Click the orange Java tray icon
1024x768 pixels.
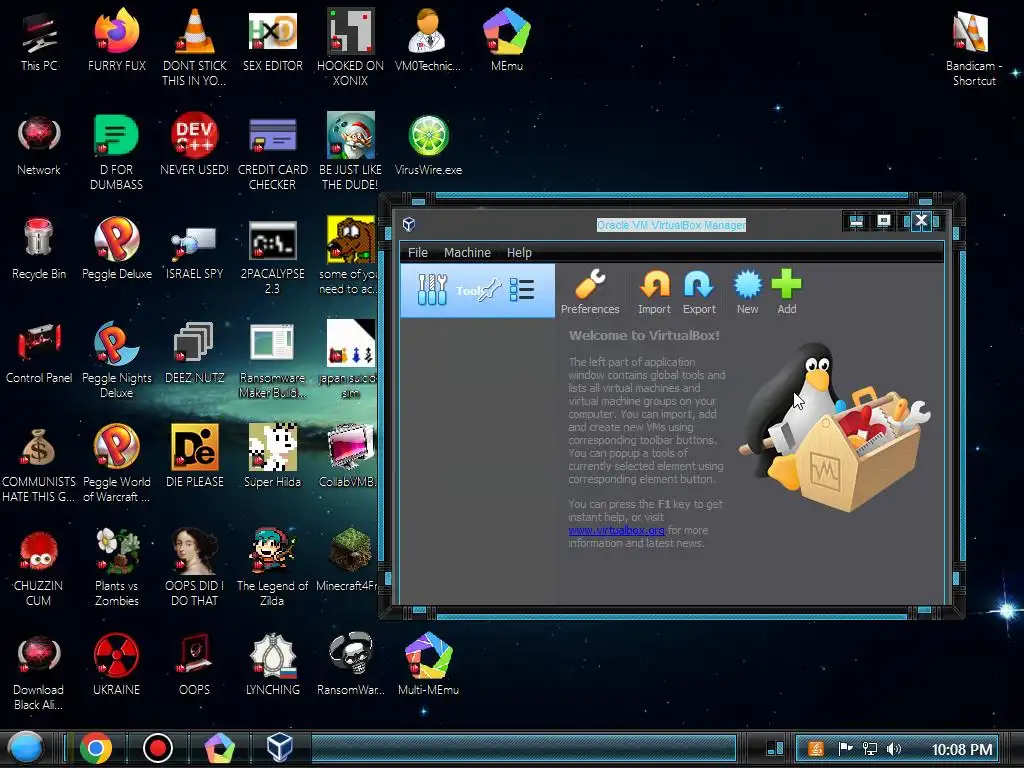[816, 749]
